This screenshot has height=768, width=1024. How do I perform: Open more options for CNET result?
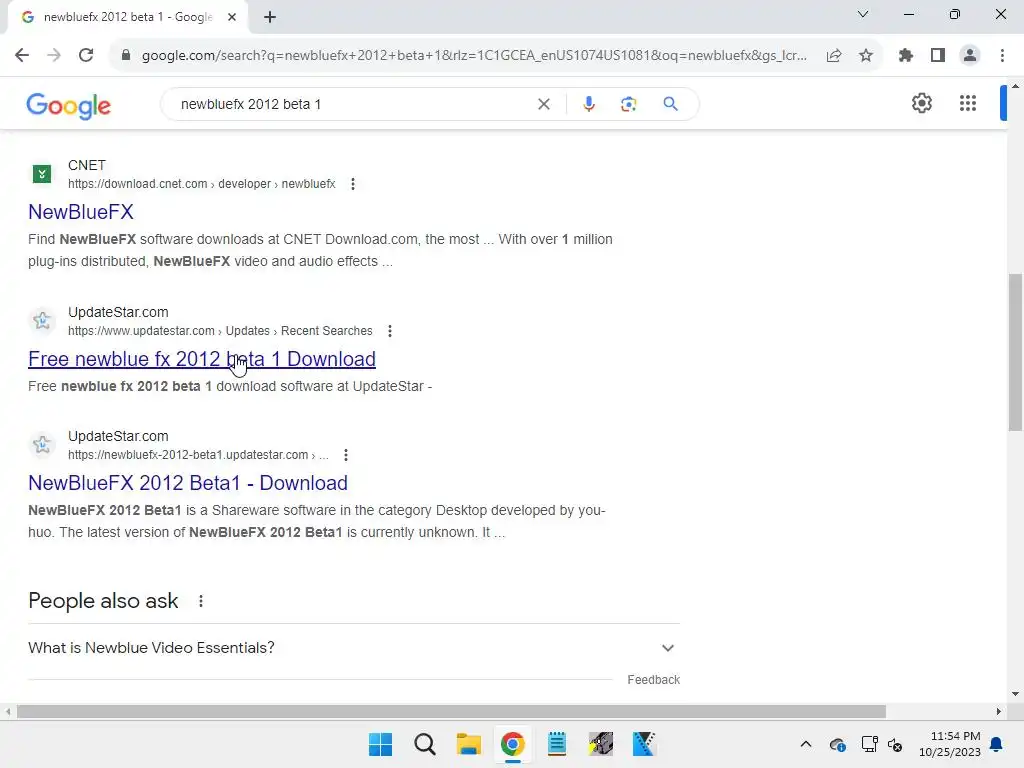coord(353,184)
